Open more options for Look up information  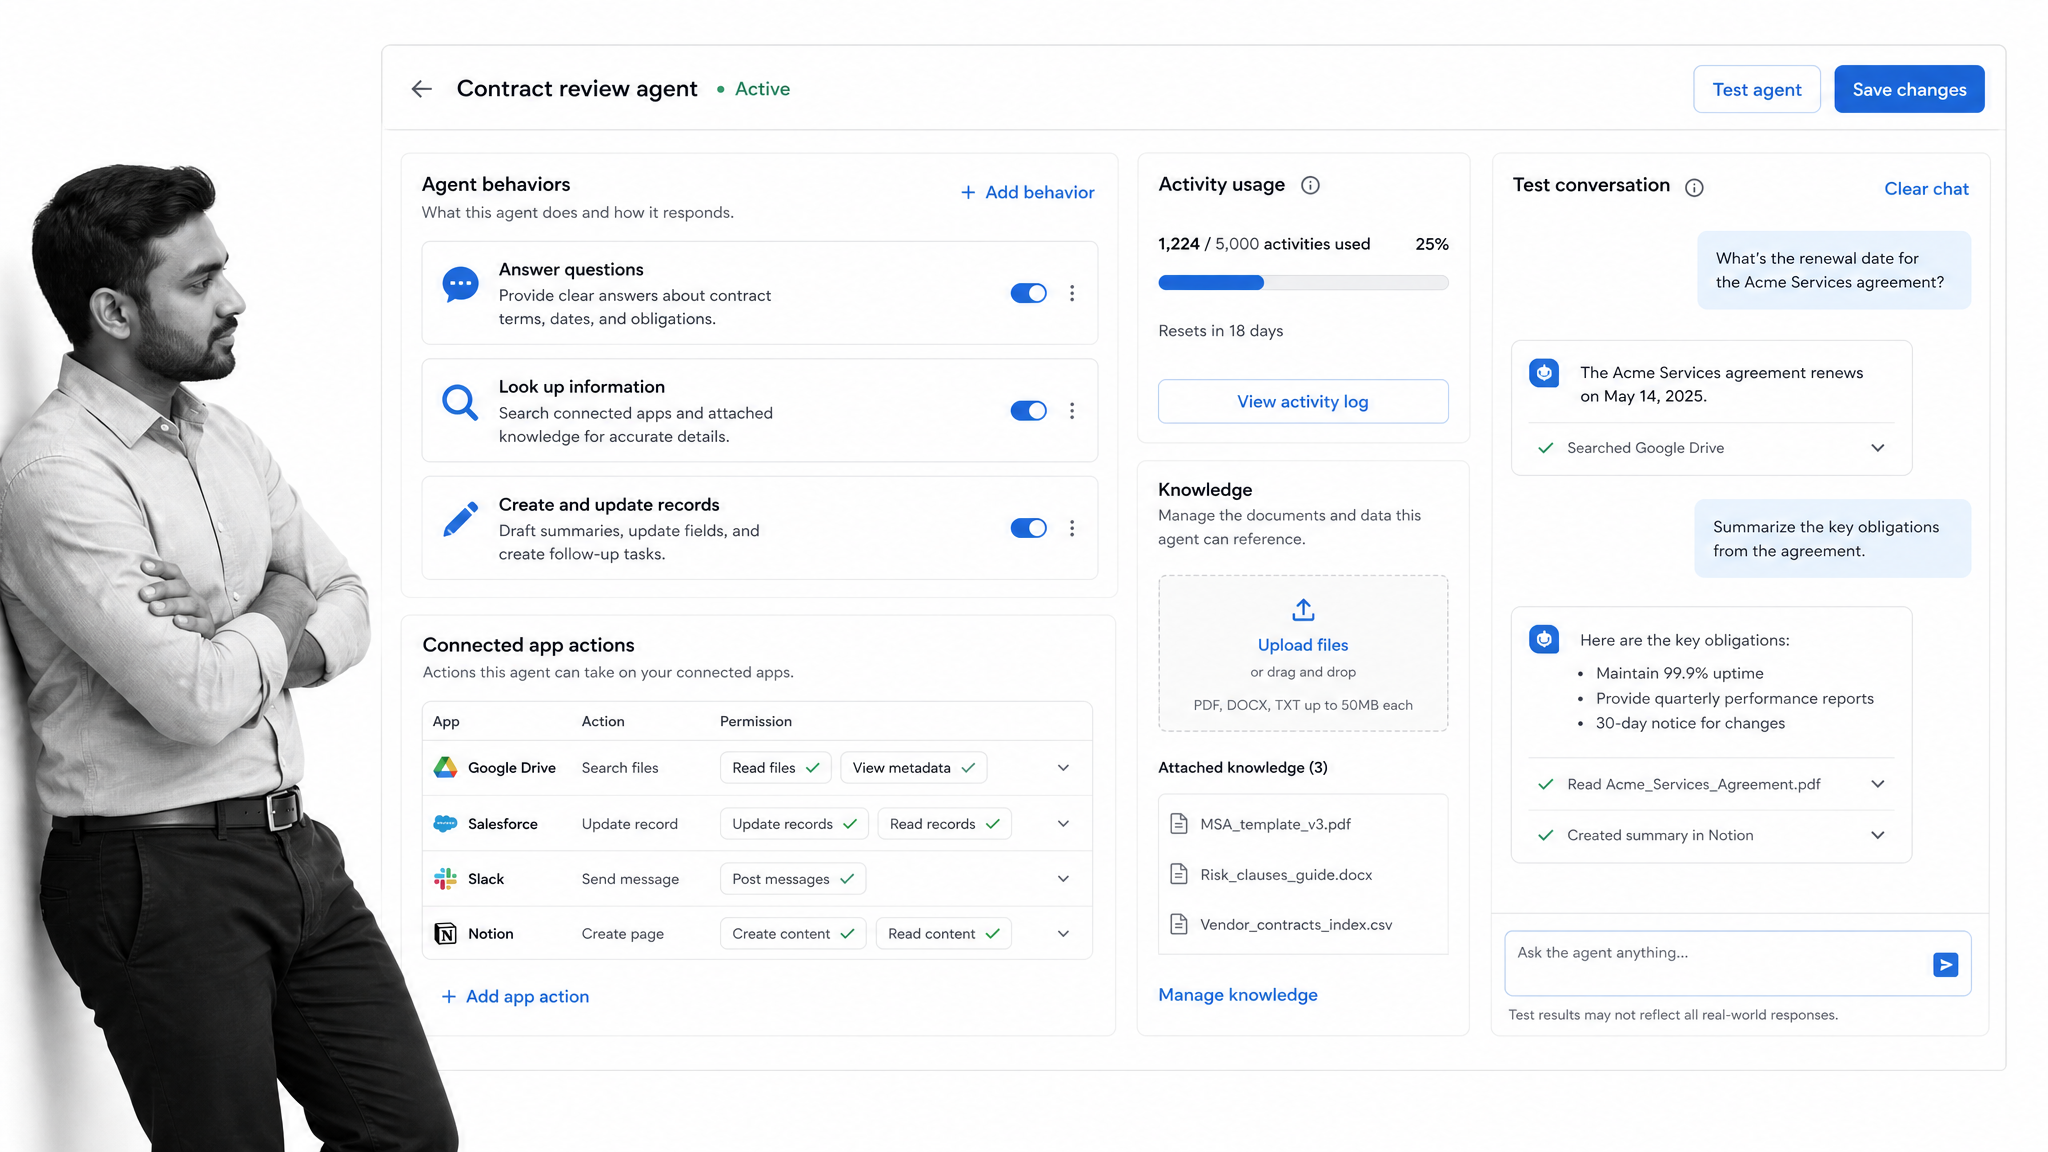[1072, 411]
